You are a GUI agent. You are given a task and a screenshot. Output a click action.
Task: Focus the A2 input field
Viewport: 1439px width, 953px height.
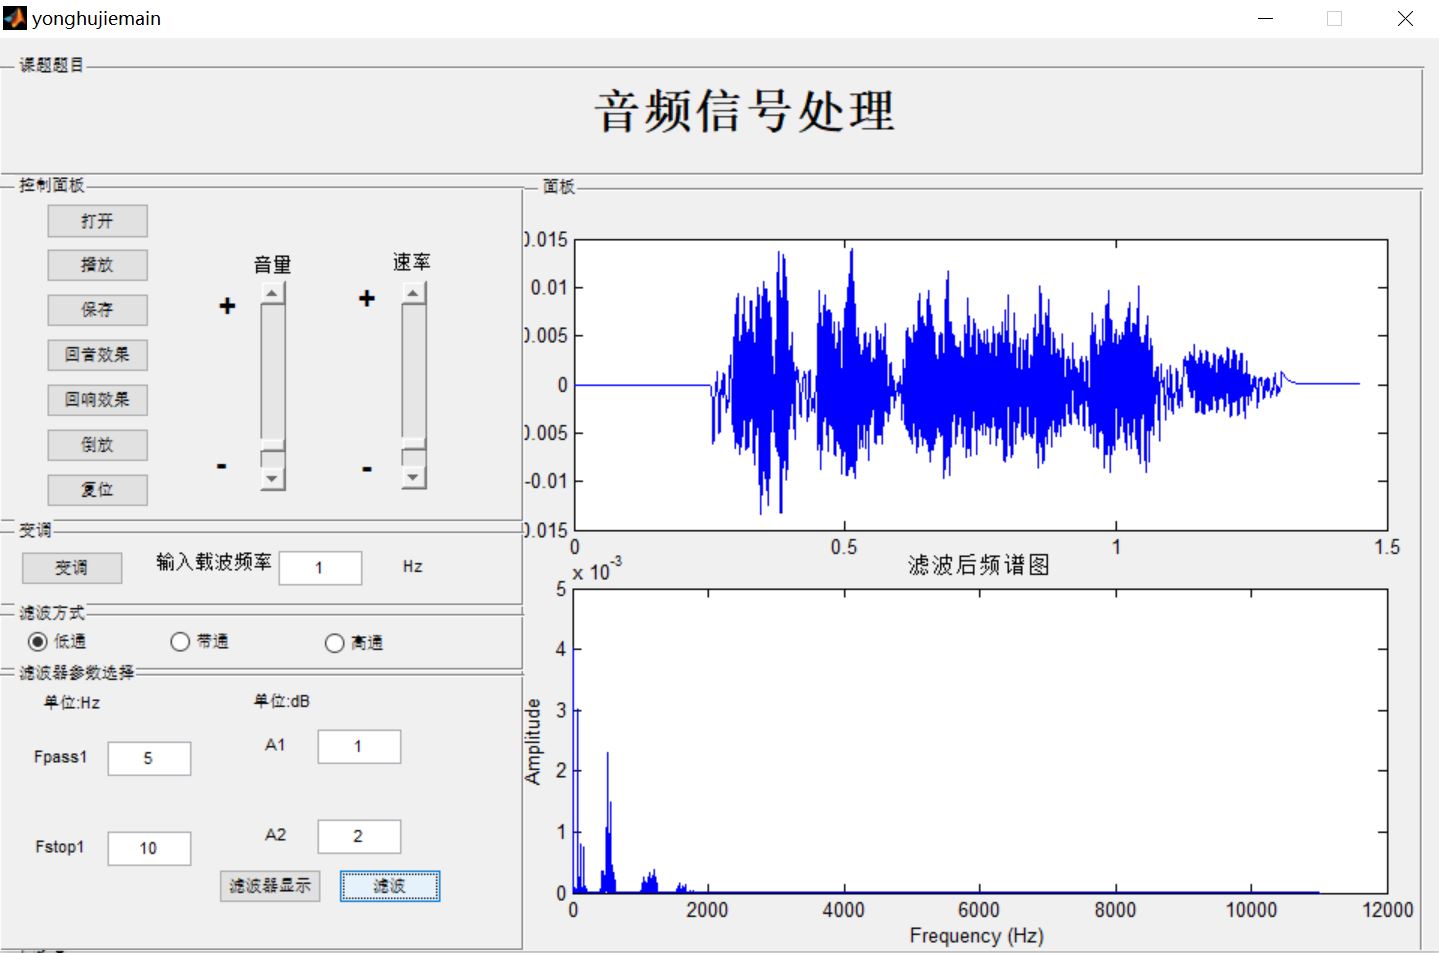coord(359,837)
